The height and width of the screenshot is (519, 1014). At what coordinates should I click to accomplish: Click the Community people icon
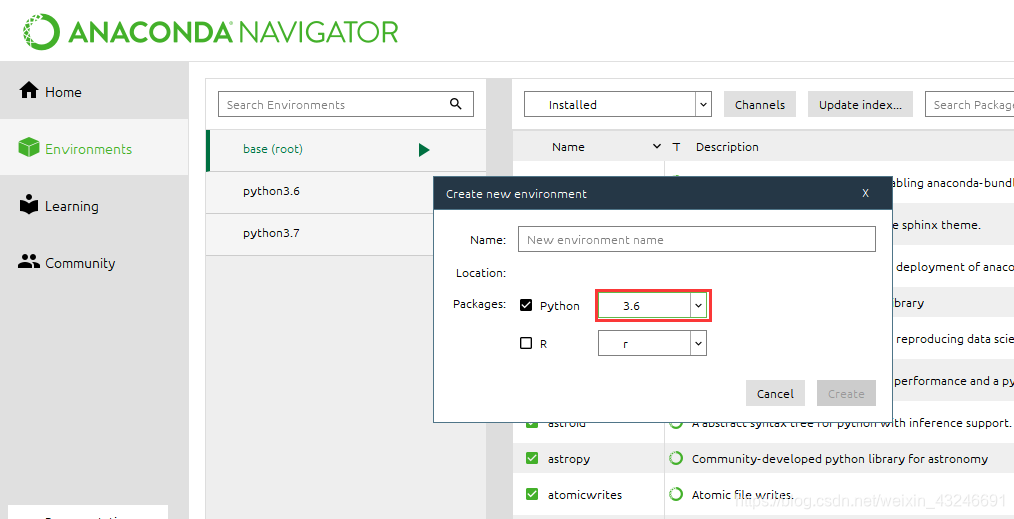click(x=28, y=261)
